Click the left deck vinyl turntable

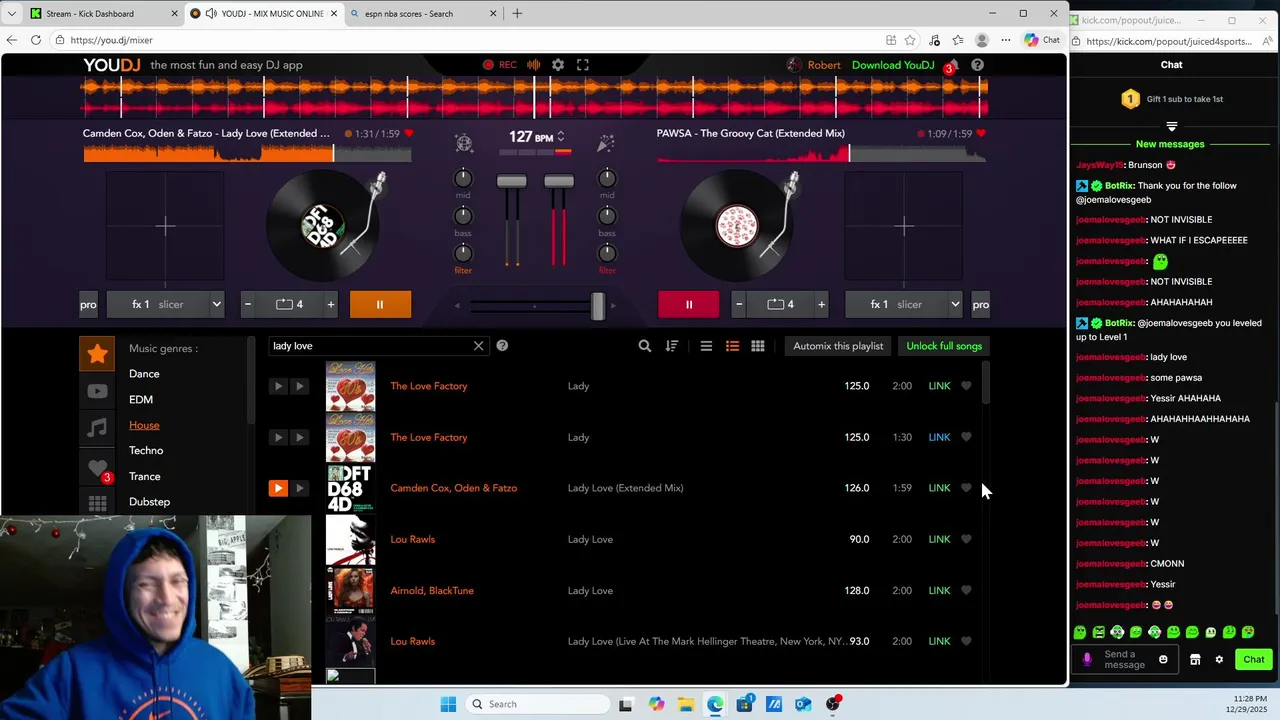click(323, 226)
